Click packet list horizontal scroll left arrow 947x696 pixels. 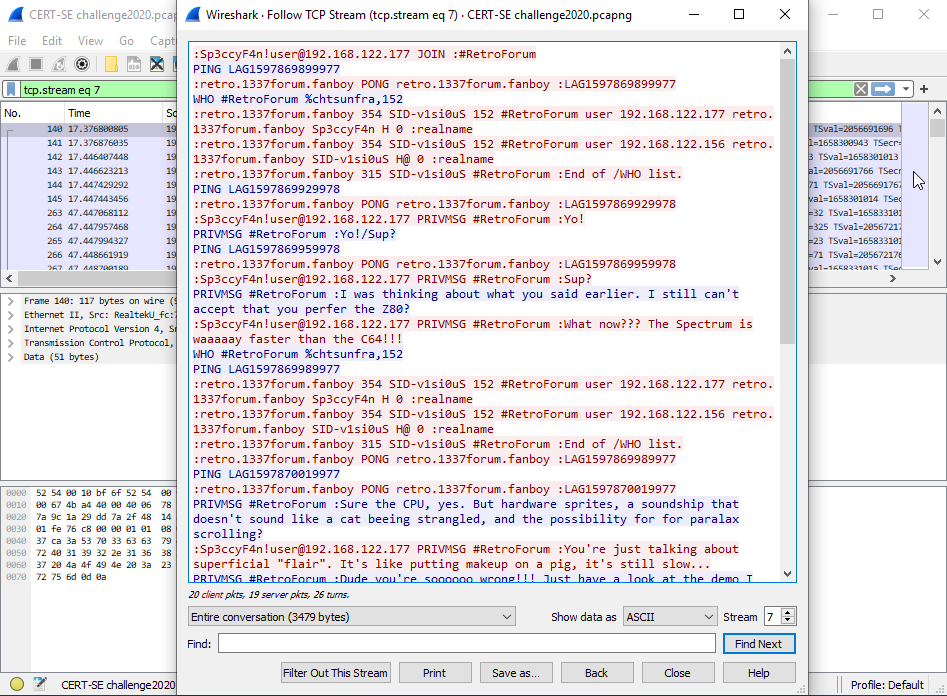10,278
